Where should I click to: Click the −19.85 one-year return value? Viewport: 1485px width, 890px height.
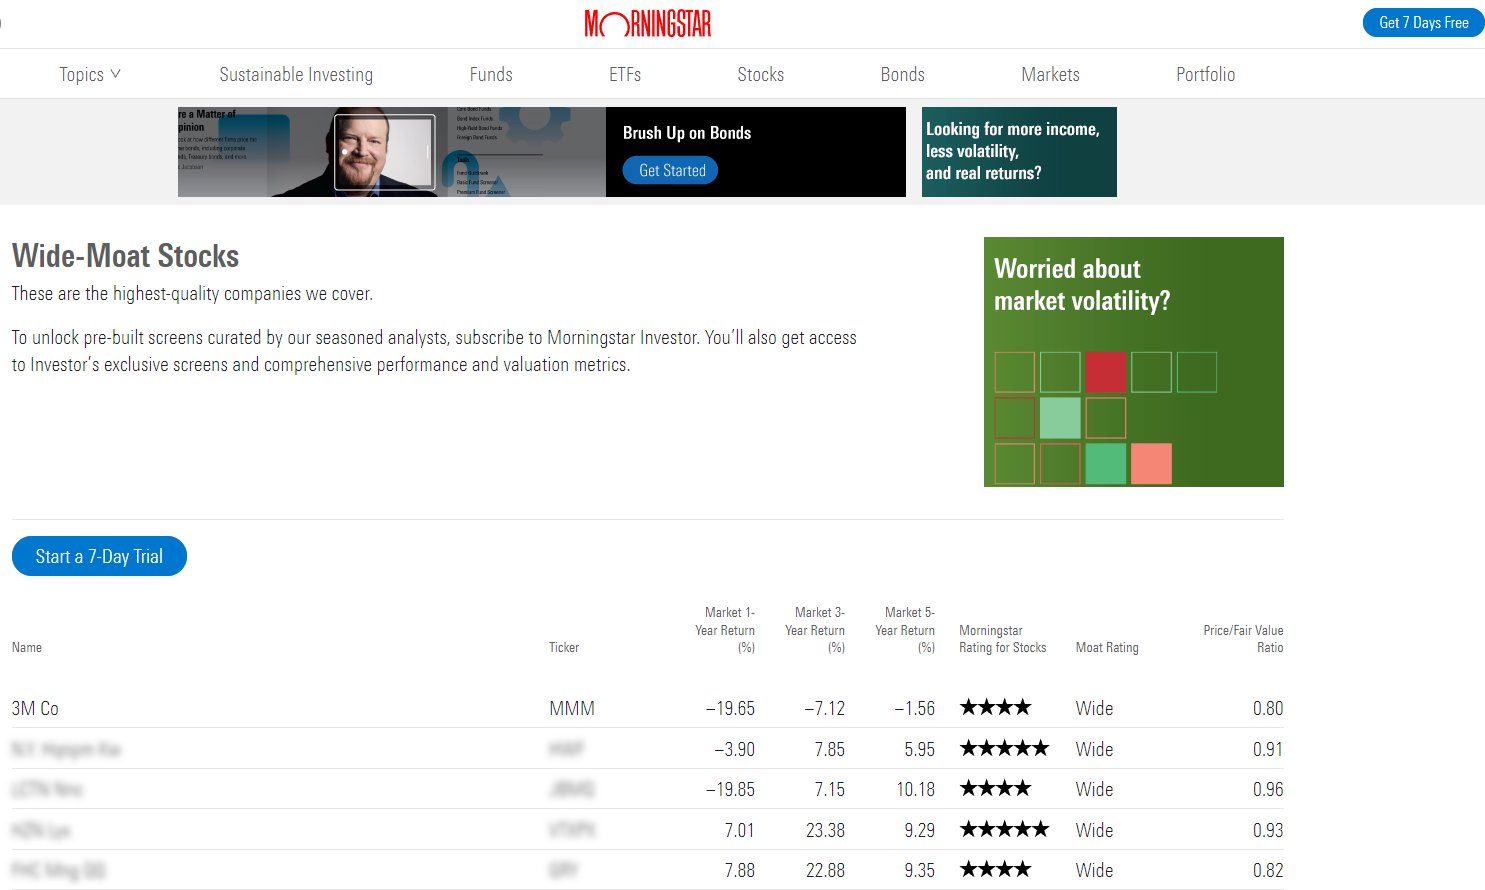pyautogui.click(x=730, y=789)
